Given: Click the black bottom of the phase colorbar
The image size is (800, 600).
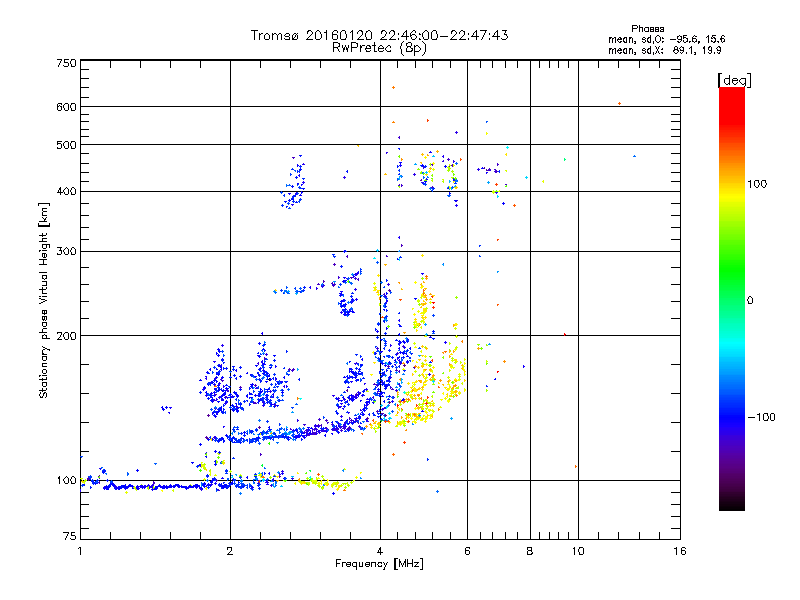Looking at the screenshot, I should (x=732, y=503).
